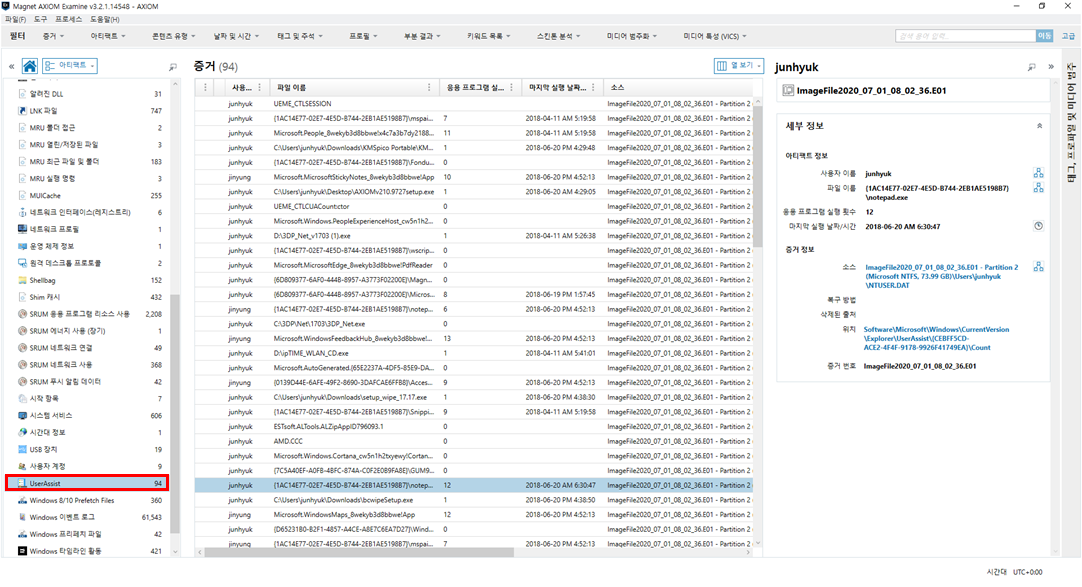Sort by the 소스 column header
1082x587 pixels.
coord(679,88)
